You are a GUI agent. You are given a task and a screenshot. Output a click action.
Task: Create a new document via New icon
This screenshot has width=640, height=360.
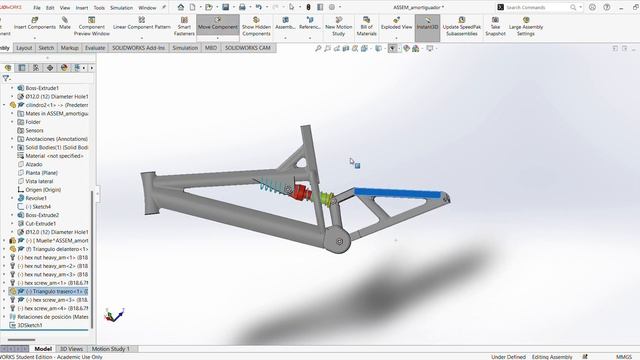pos(192,7)
